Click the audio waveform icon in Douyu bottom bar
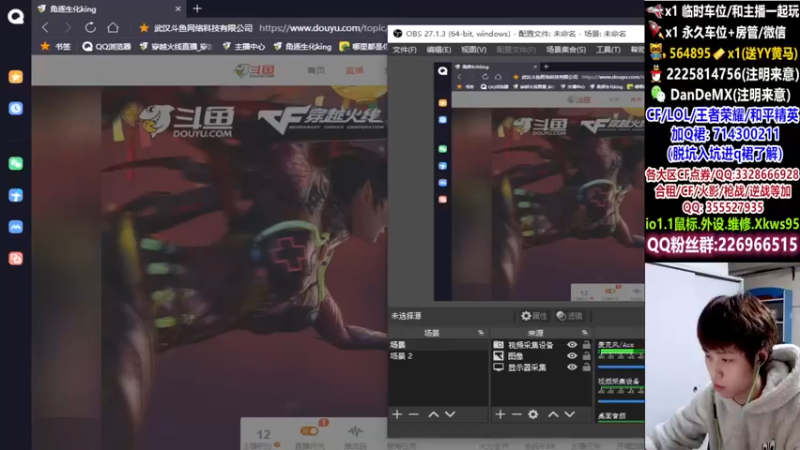Viewport: 800px width, 450px height. click(356, 432)
